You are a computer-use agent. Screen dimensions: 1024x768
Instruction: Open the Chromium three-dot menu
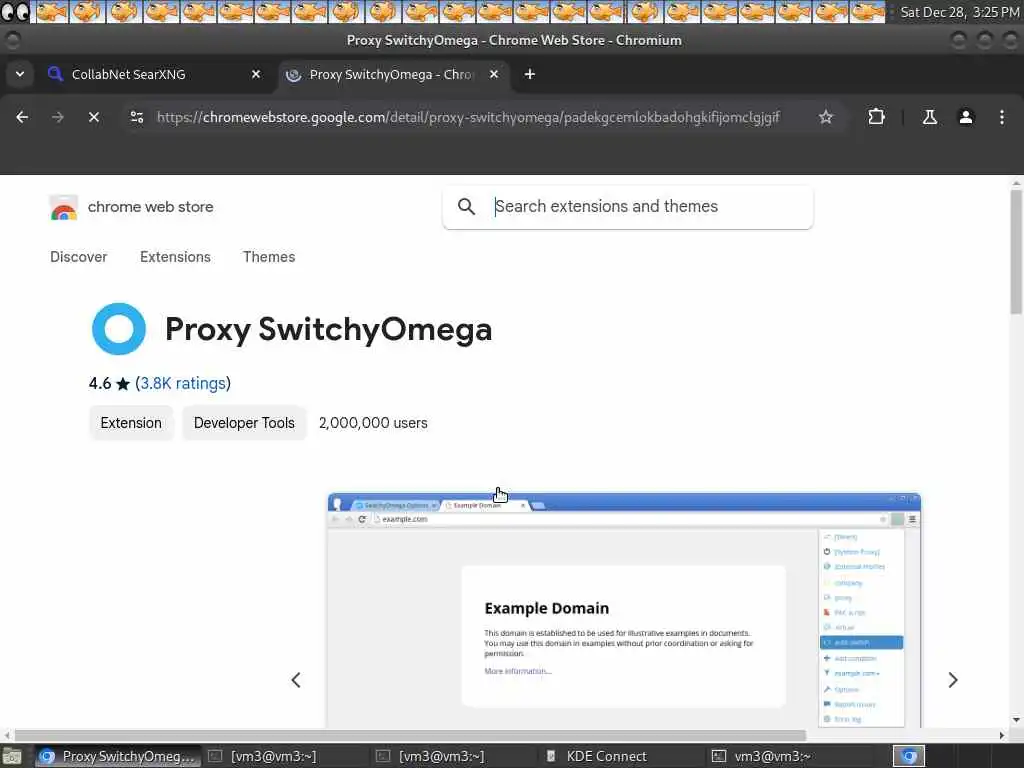point(1002,117)
